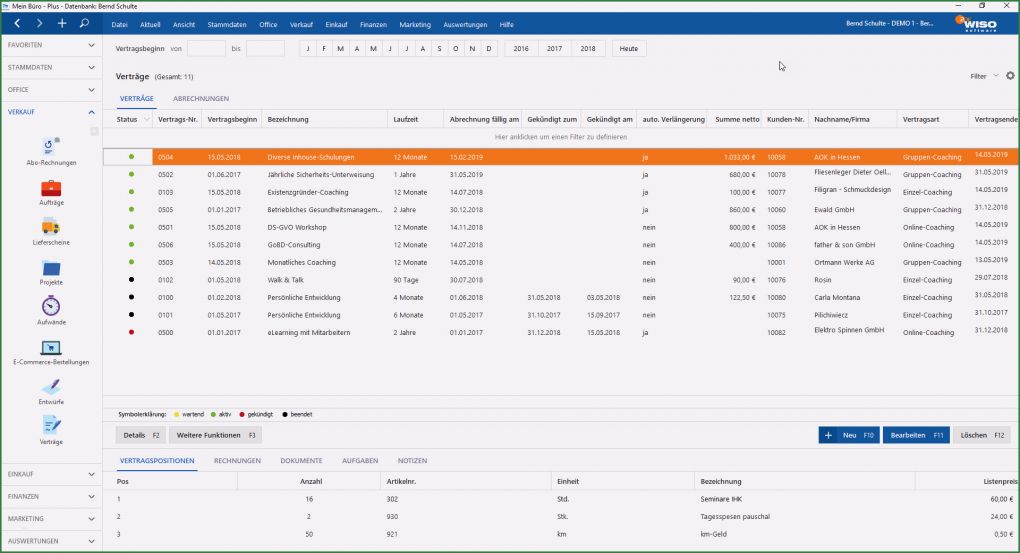Click the Bearbeiten F11 button
Screen dimensions: 1020x553
pos(915,435)
